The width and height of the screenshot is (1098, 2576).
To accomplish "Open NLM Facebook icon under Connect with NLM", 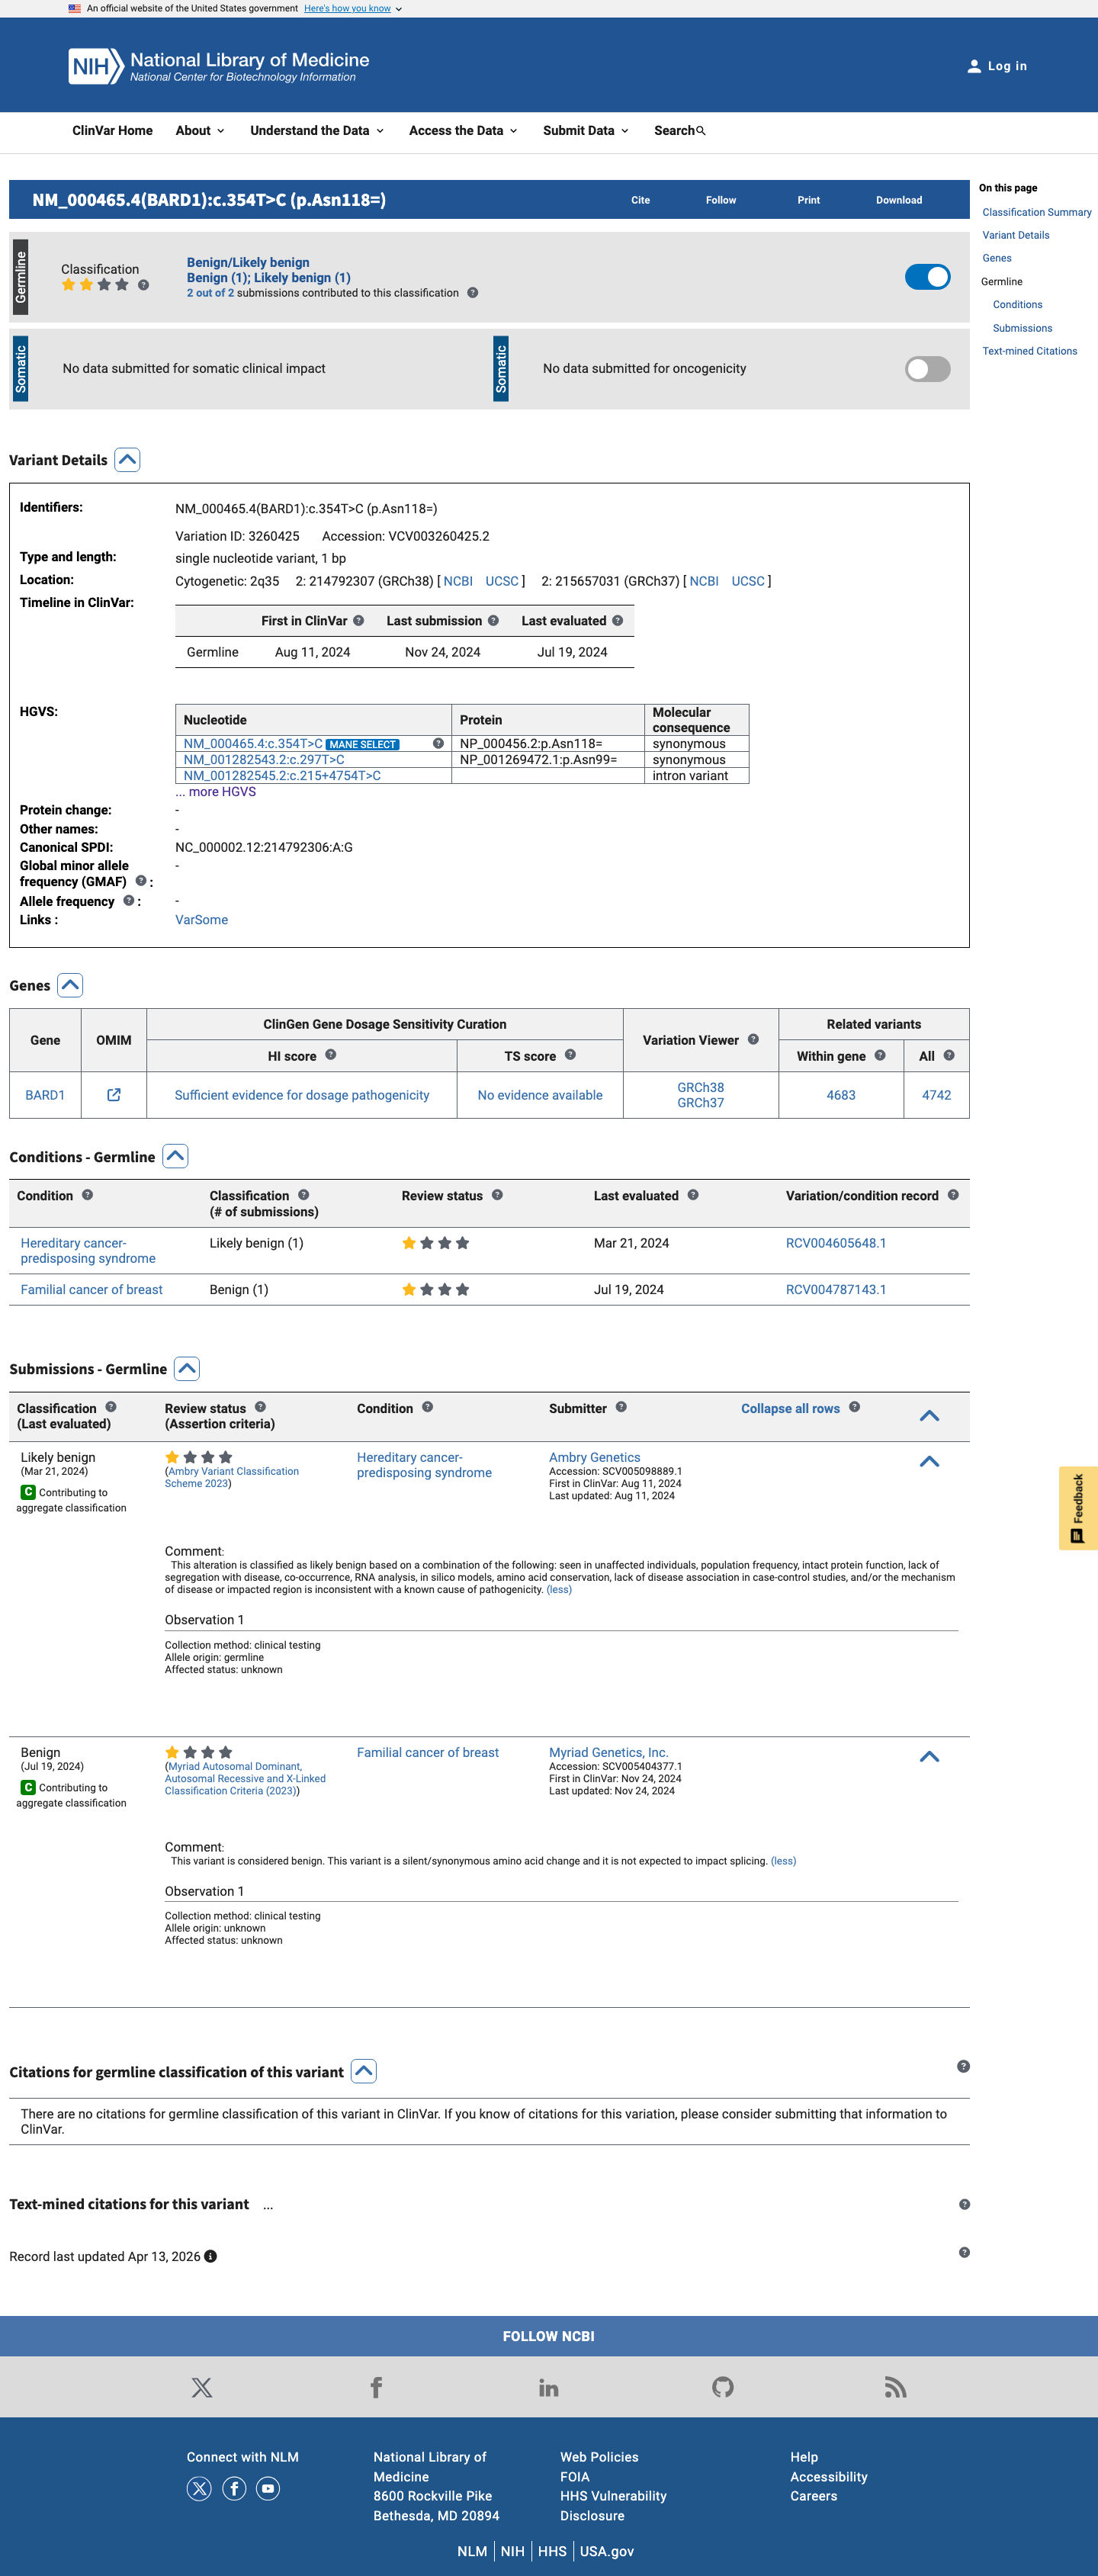I will [x=234, y=2488].
